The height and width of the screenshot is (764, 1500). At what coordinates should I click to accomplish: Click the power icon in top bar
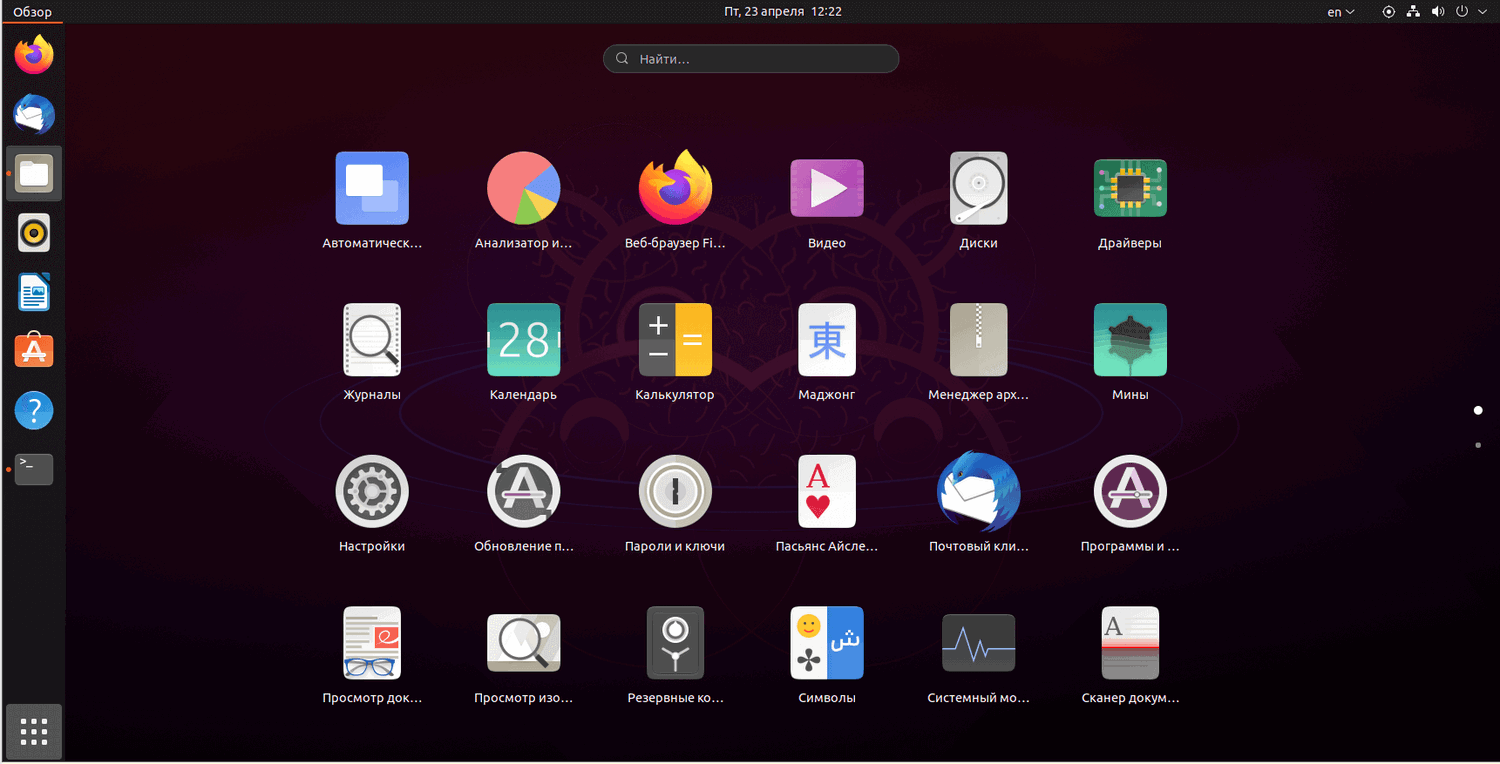1462,12
